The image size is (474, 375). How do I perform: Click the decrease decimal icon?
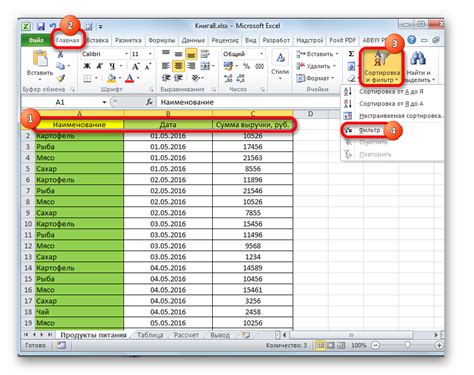click(241, 78)
